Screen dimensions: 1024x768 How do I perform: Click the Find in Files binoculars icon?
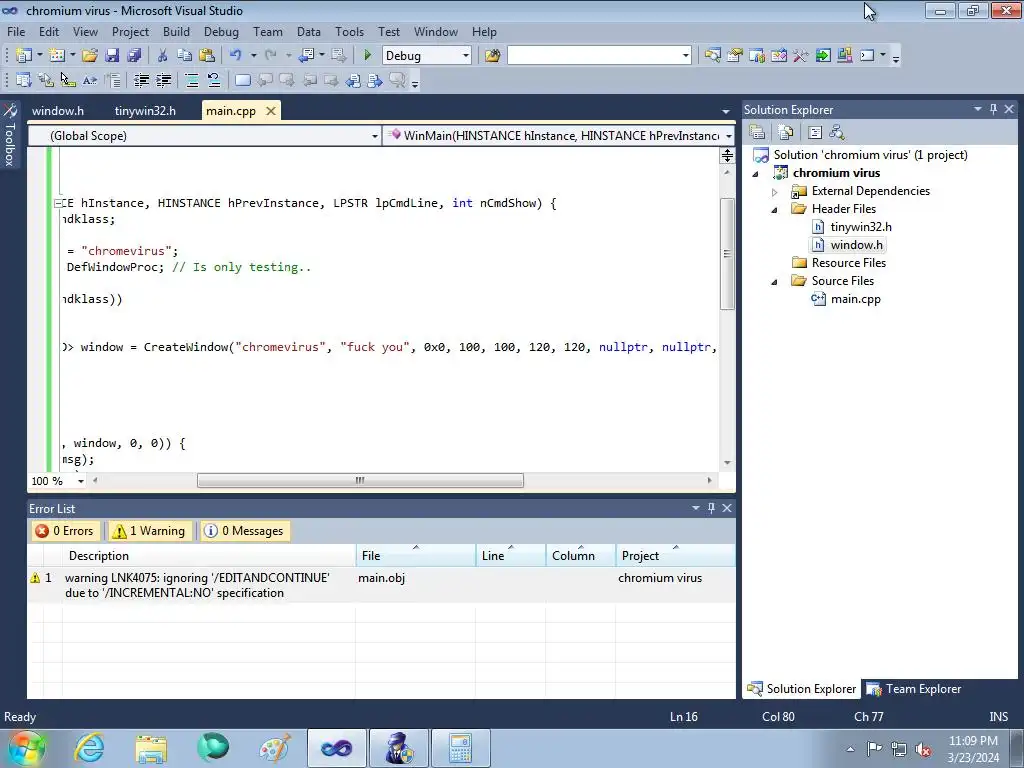pos(492,56)
